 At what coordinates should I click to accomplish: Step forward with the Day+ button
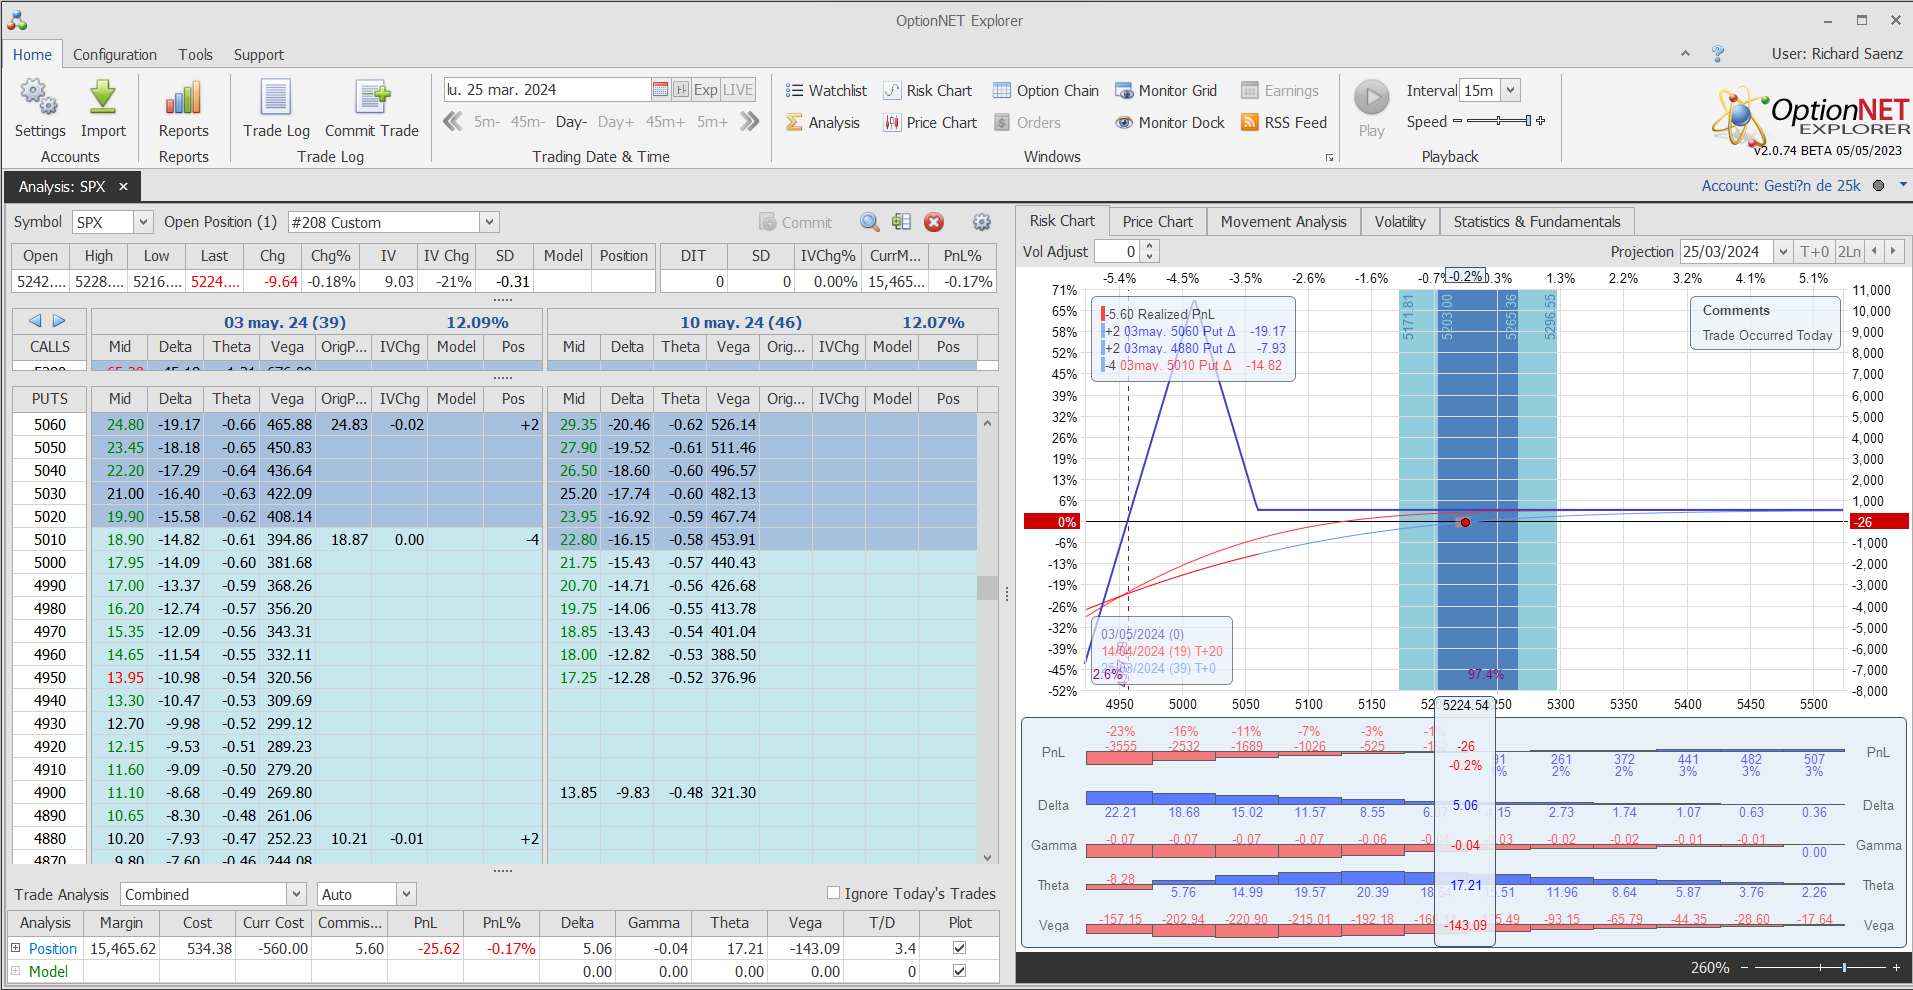pos(615,122)
